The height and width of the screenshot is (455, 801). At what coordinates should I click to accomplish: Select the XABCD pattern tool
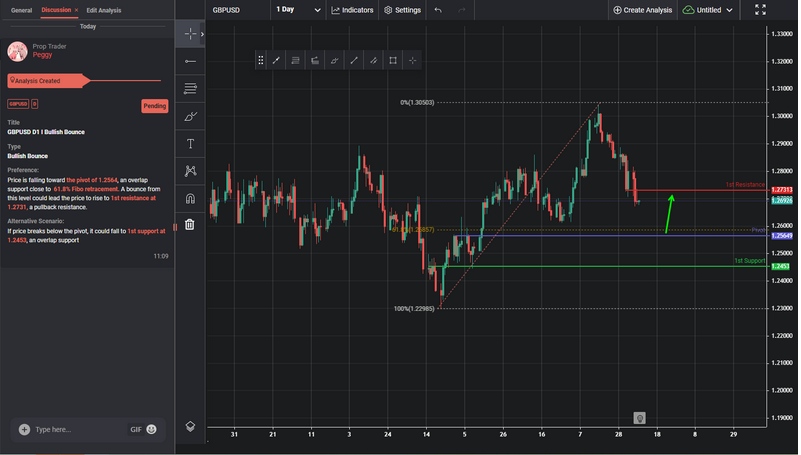(190, 171)
